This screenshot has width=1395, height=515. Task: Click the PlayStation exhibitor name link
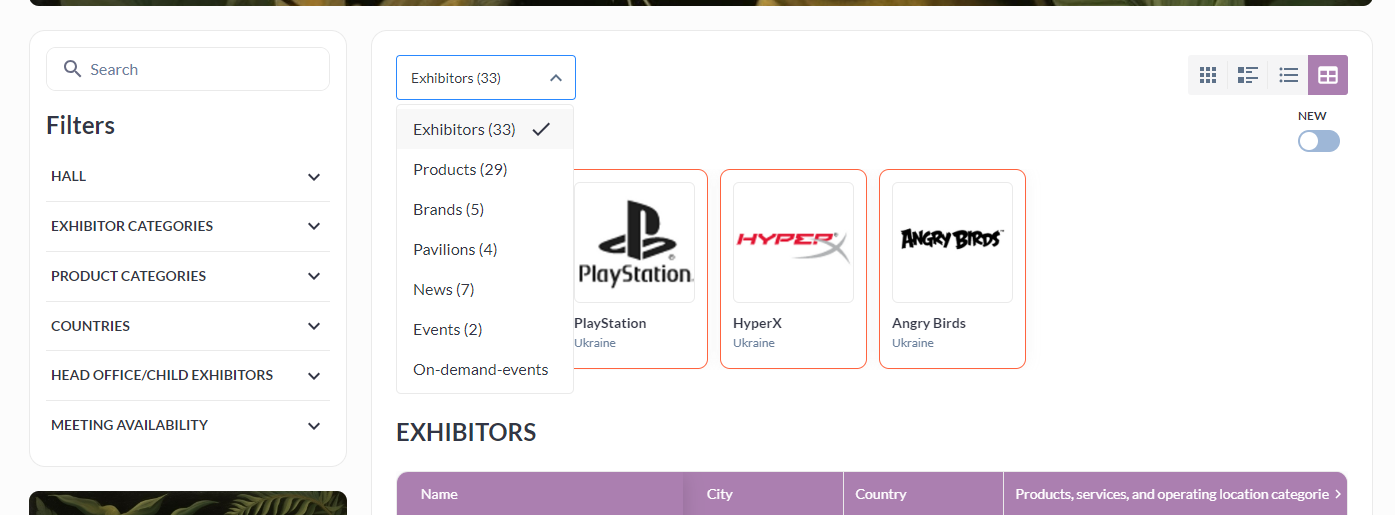point(610,323)
